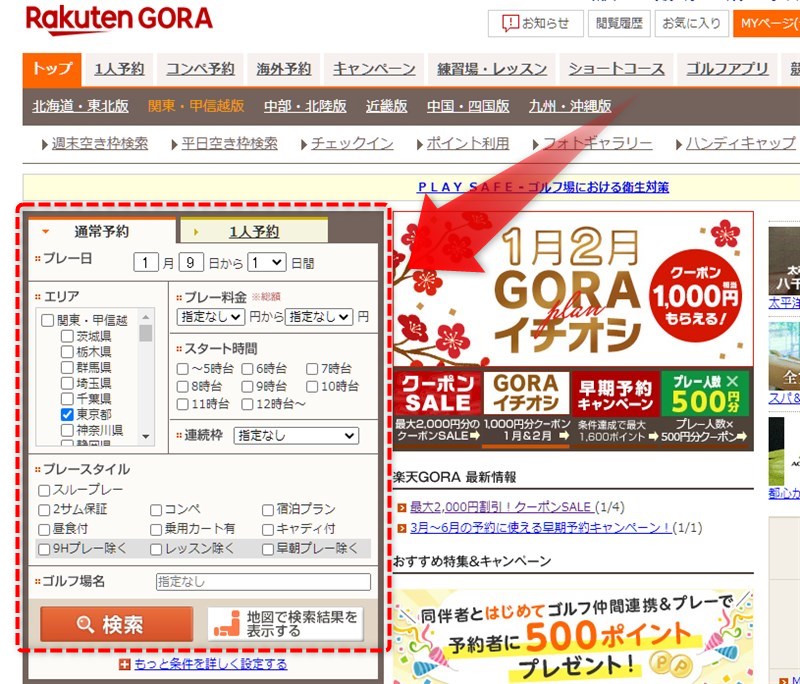Open the ゴルフアプリ tab
The height and width of the screenshot is (684, 800).
pyautogui.click(x=727, y=69)
